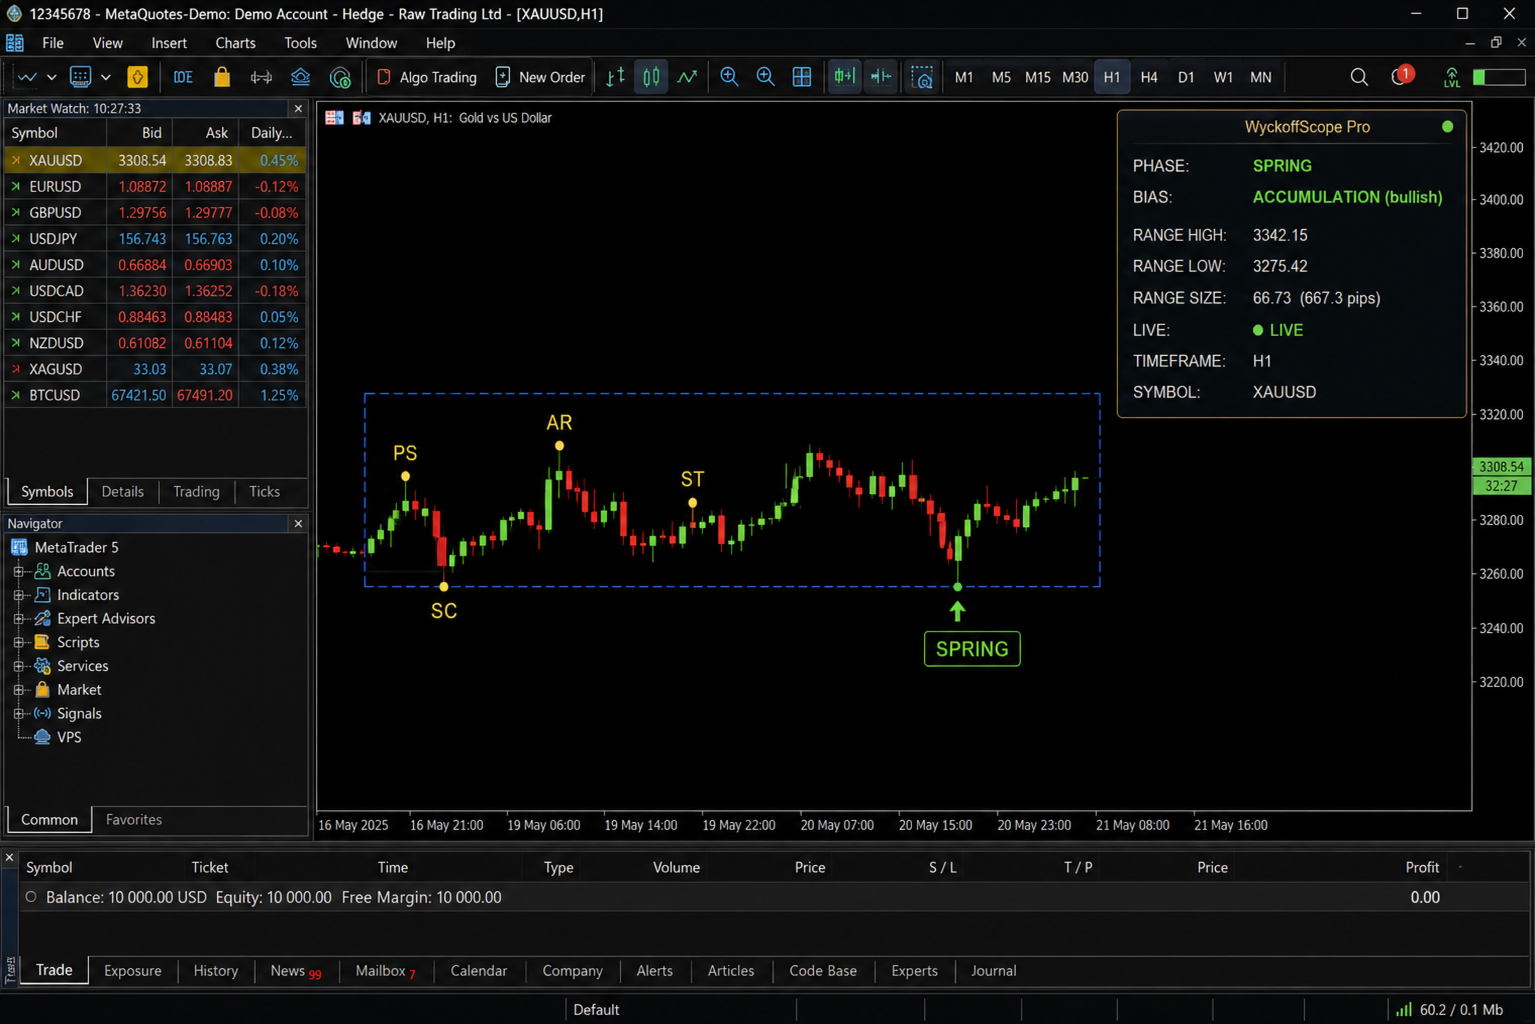Open the chart type dropdown arrow beside new chart
This screenshot has height=1024, width=1535.
tap(51, 77)
